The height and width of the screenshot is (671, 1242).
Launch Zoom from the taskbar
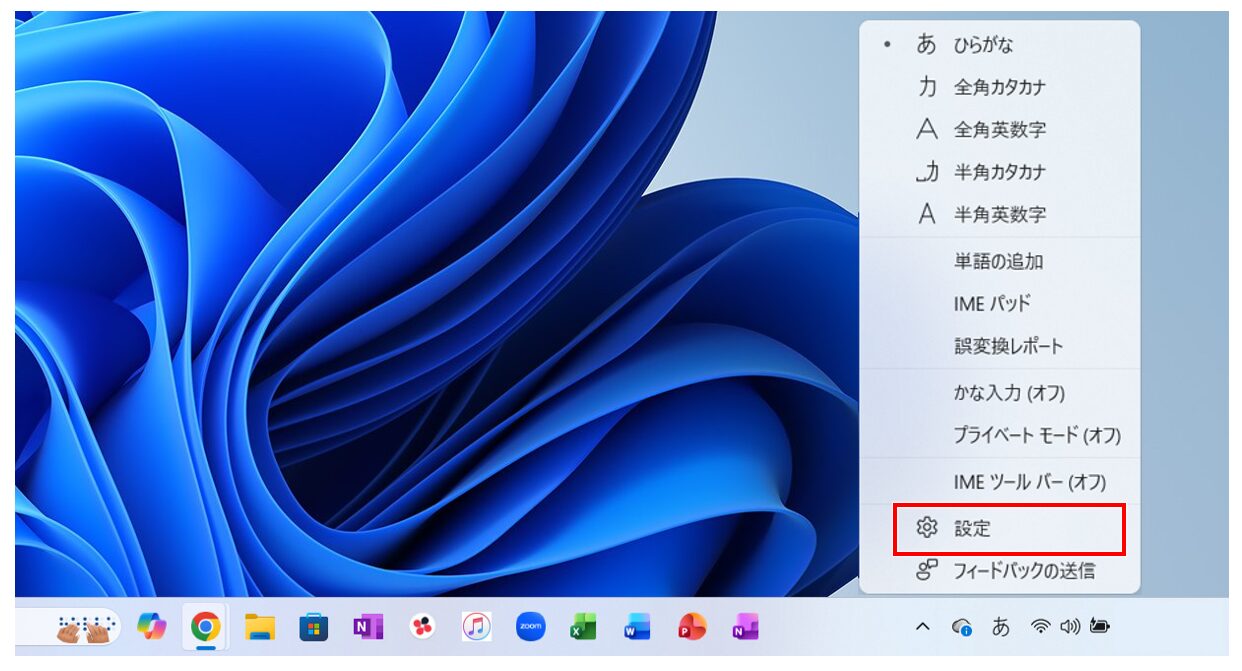pos(530,627)
